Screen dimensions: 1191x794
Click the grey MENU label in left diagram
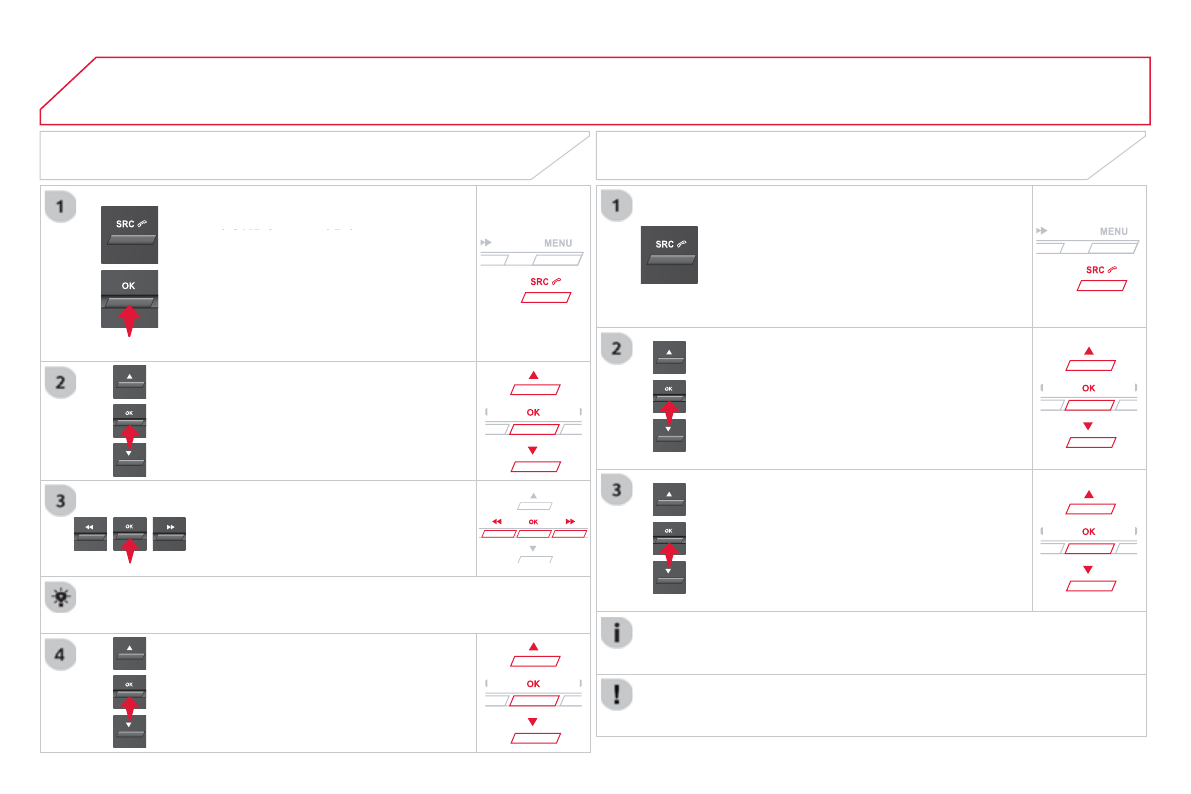point(558,243)
